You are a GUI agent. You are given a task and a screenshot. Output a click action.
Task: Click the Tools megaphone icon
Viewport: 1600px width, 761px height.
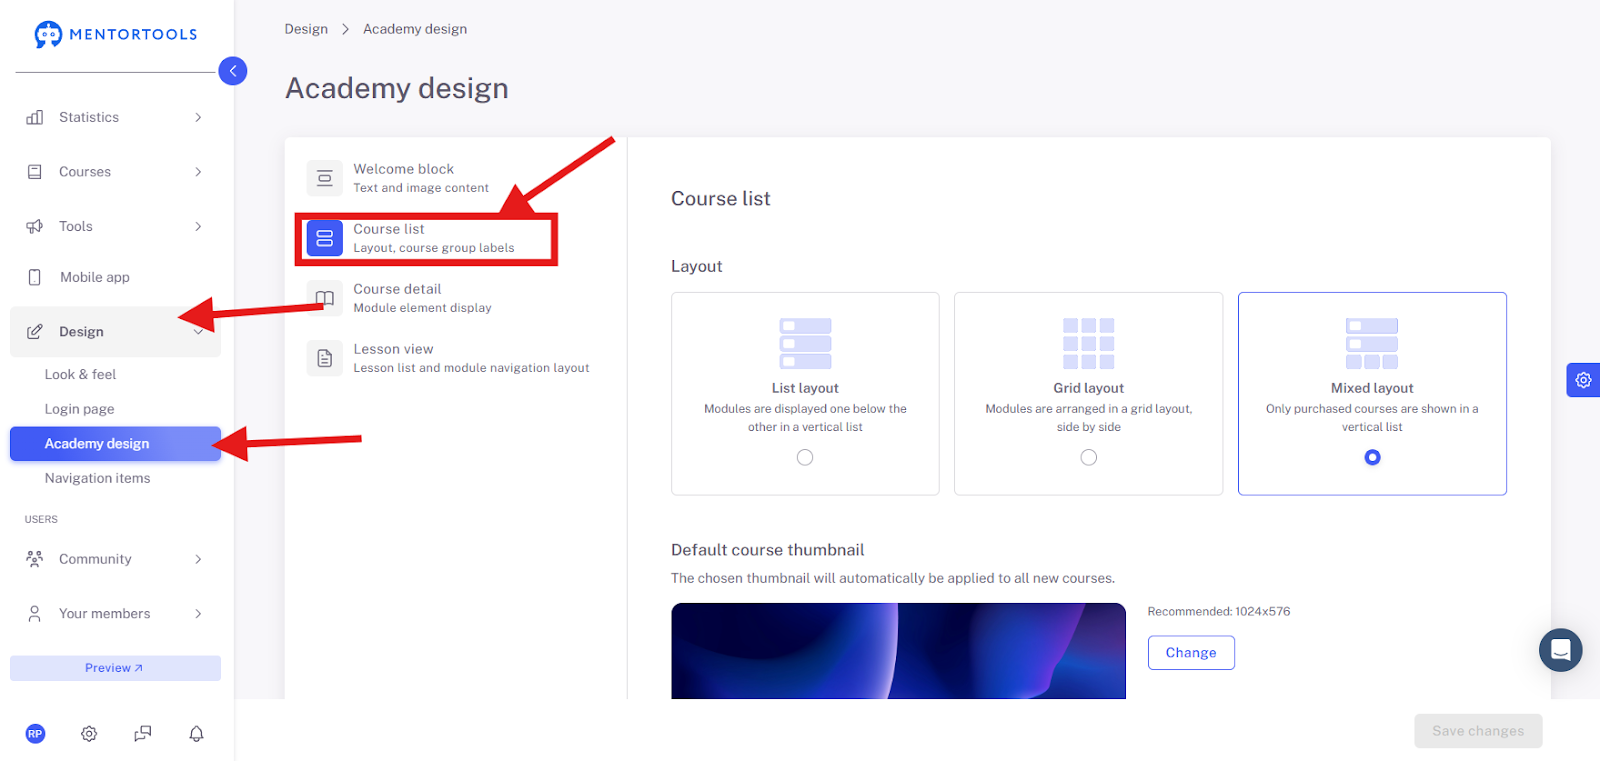(35, 226)
